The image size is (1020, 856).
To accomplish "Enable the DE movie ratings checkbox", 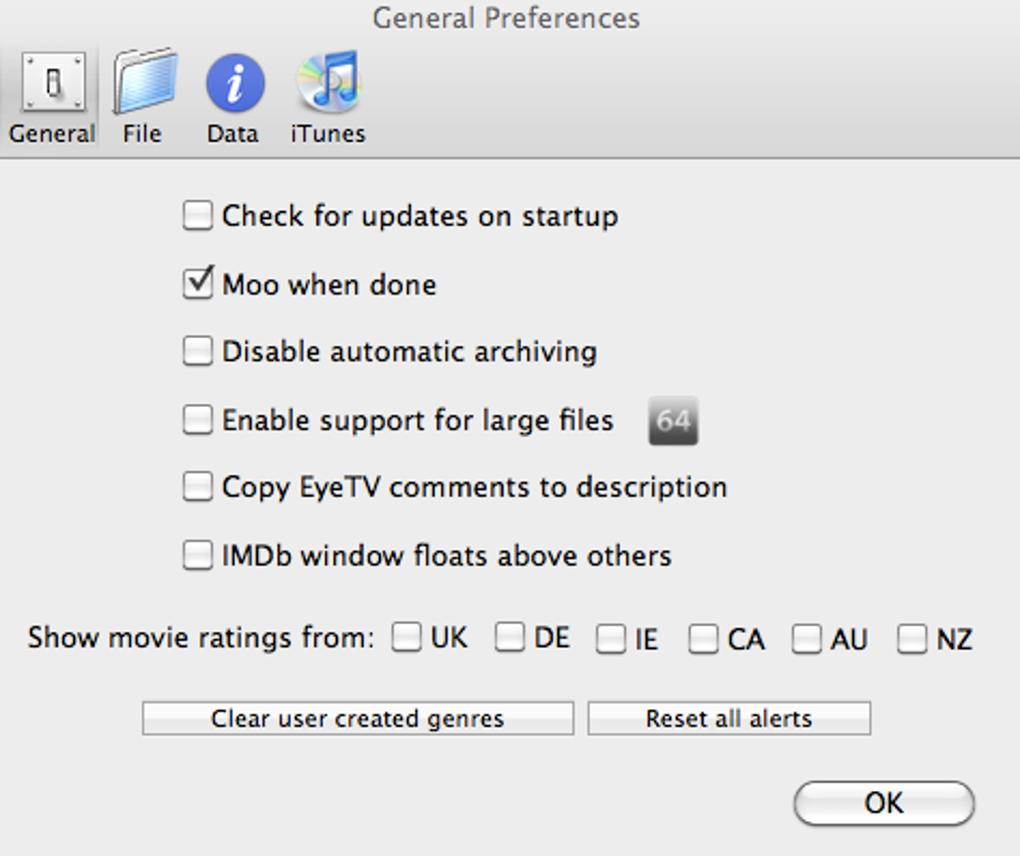I will (x=510, y=638).
